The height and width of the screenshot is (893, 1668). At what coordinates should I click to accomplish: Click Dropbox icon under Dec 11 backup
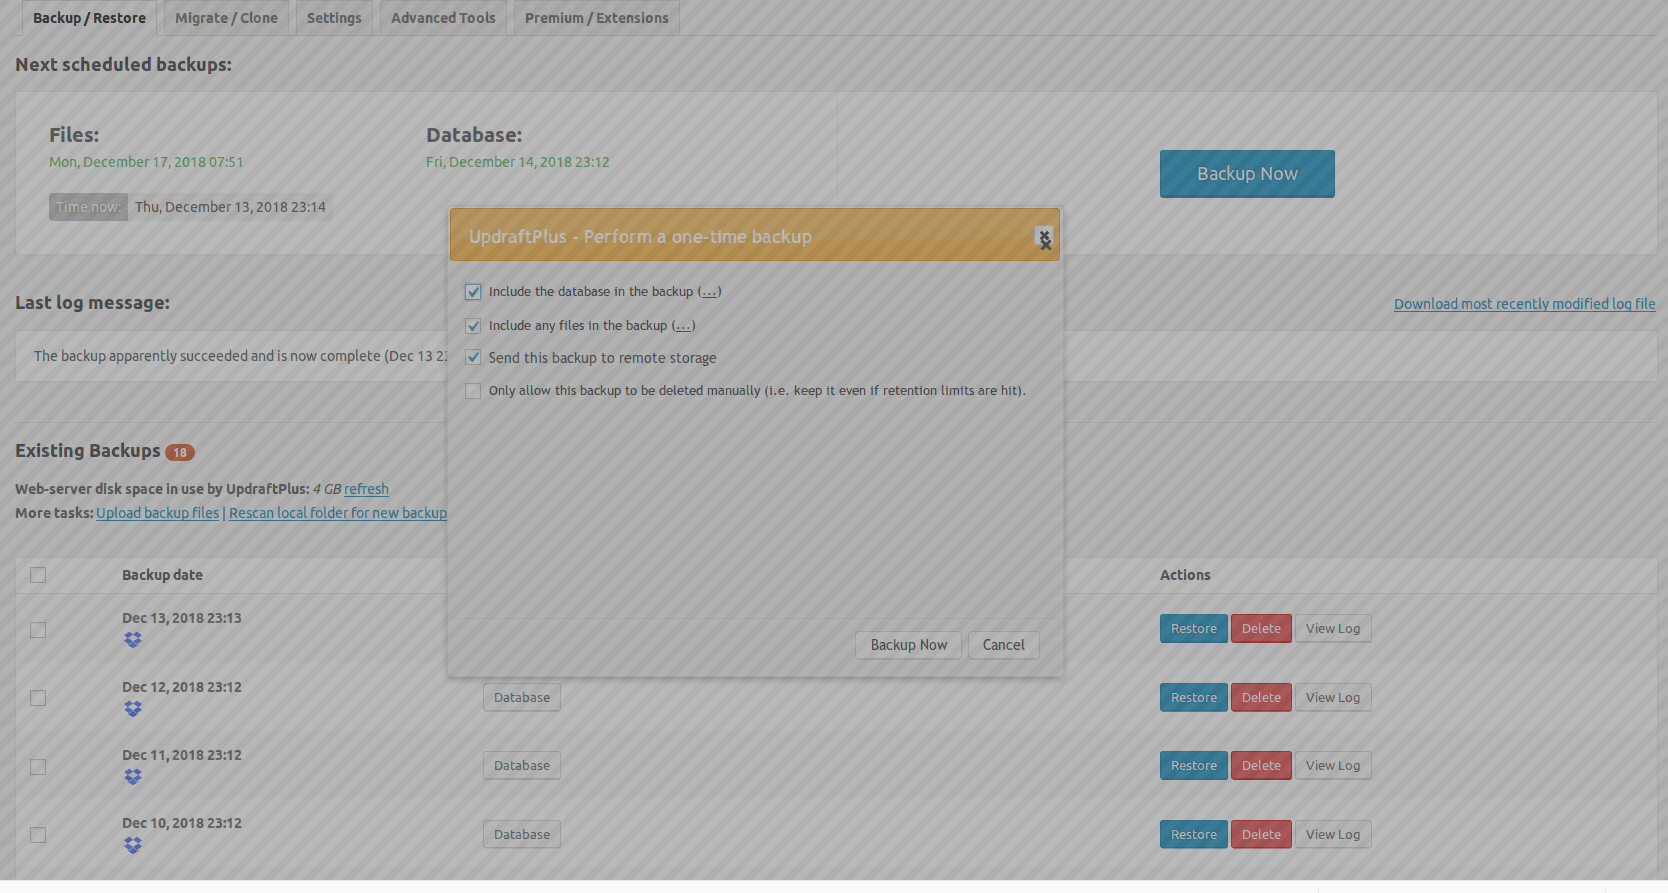(133, 777)
